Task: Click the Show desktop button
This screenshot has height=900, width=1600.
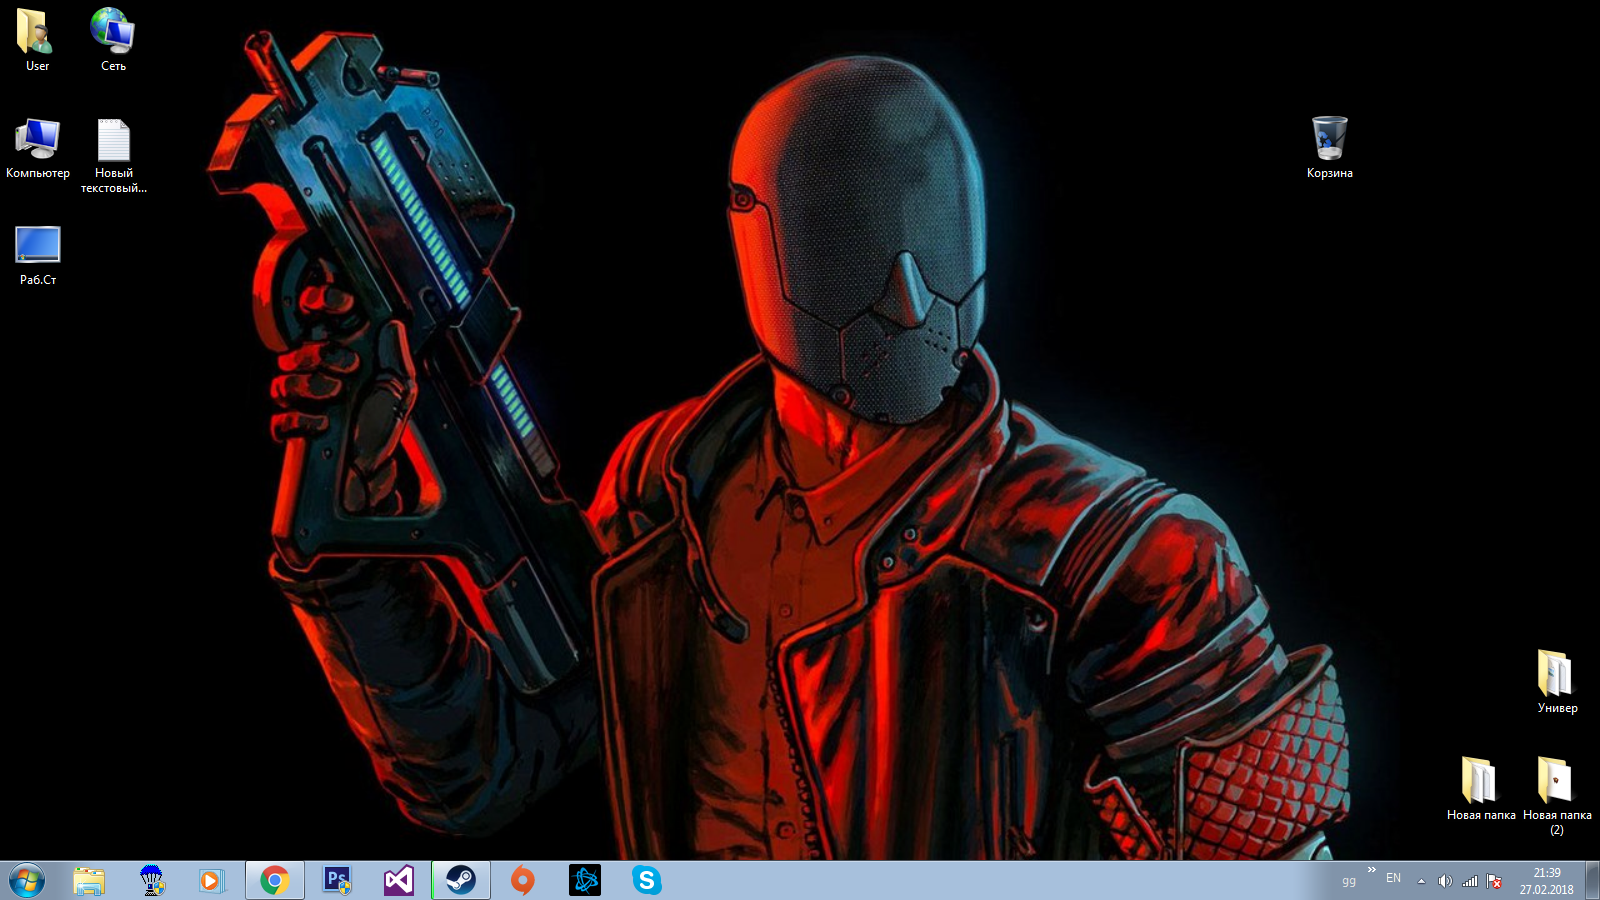Action: coord(1592,881)
